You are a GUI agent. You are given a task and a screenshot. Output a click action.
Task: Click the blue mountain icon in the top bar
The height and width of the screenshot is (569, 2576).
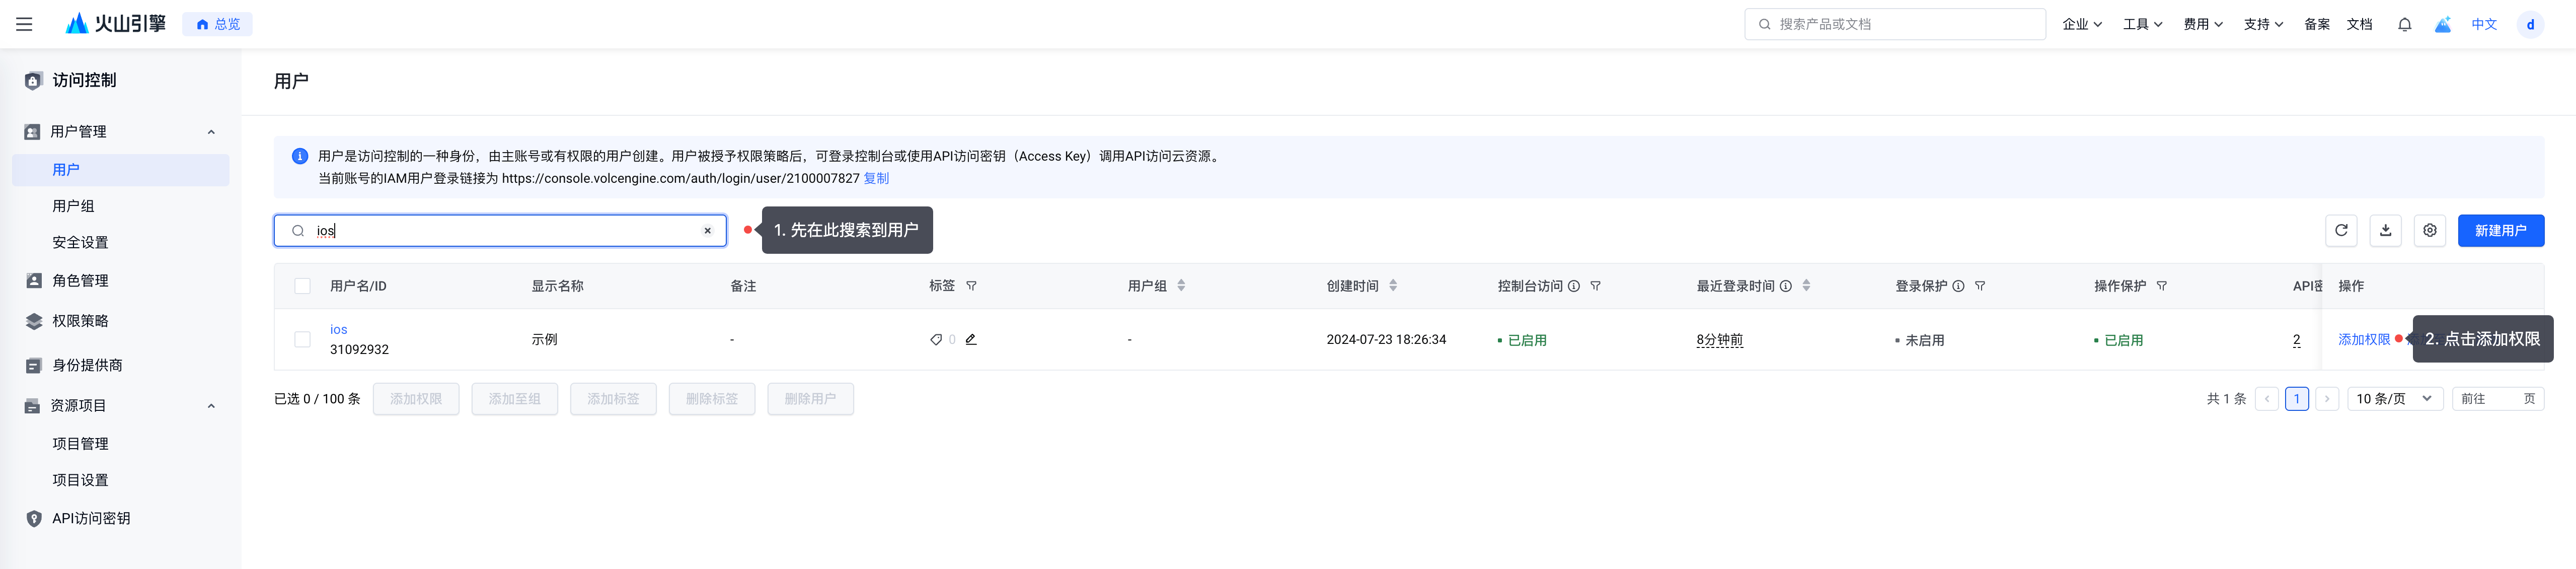click(x=2443, y=24)
